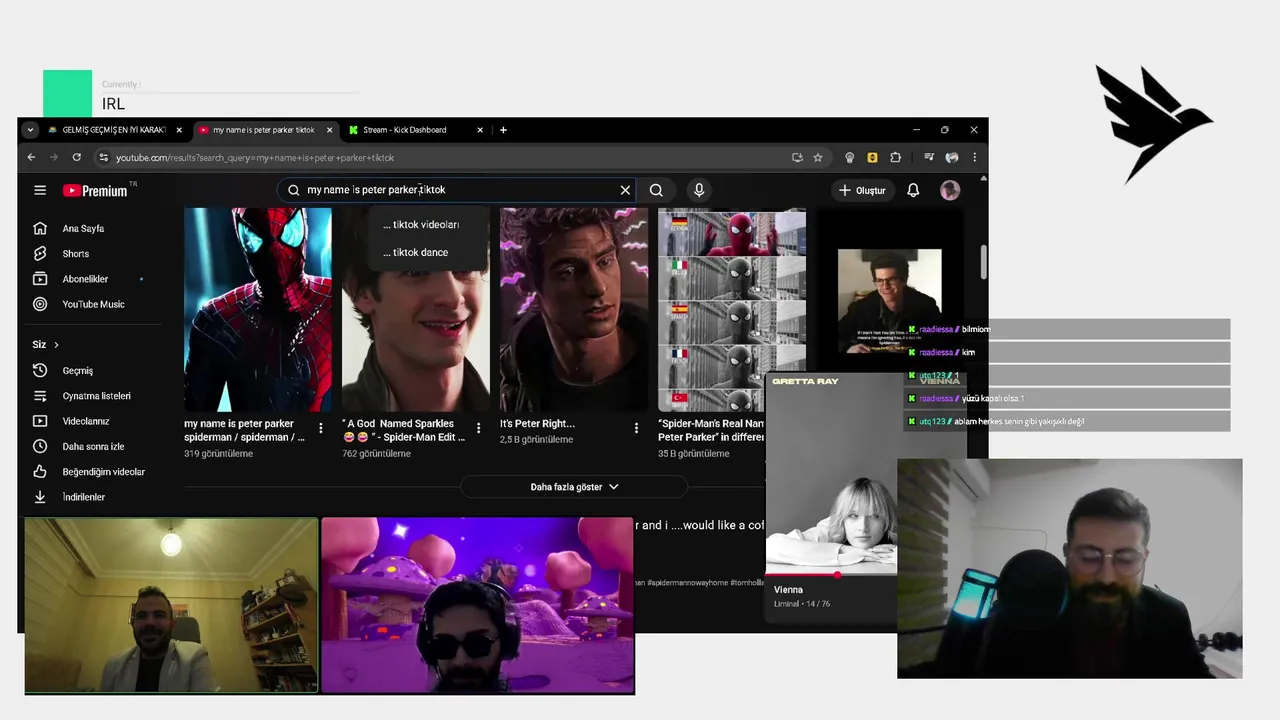Run search with the magnifier button
The image size is (1280, 720).
coord(656,190)
